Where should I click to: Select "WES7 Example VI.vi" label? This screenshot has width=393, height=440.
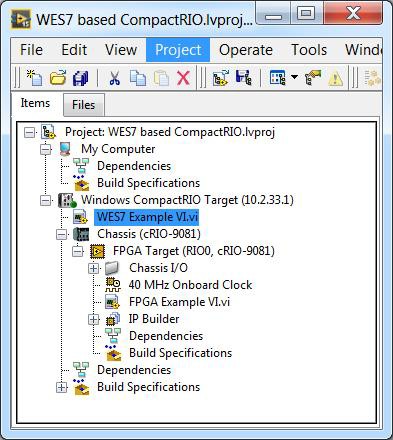pyautogui.click(x=147, y=217)
